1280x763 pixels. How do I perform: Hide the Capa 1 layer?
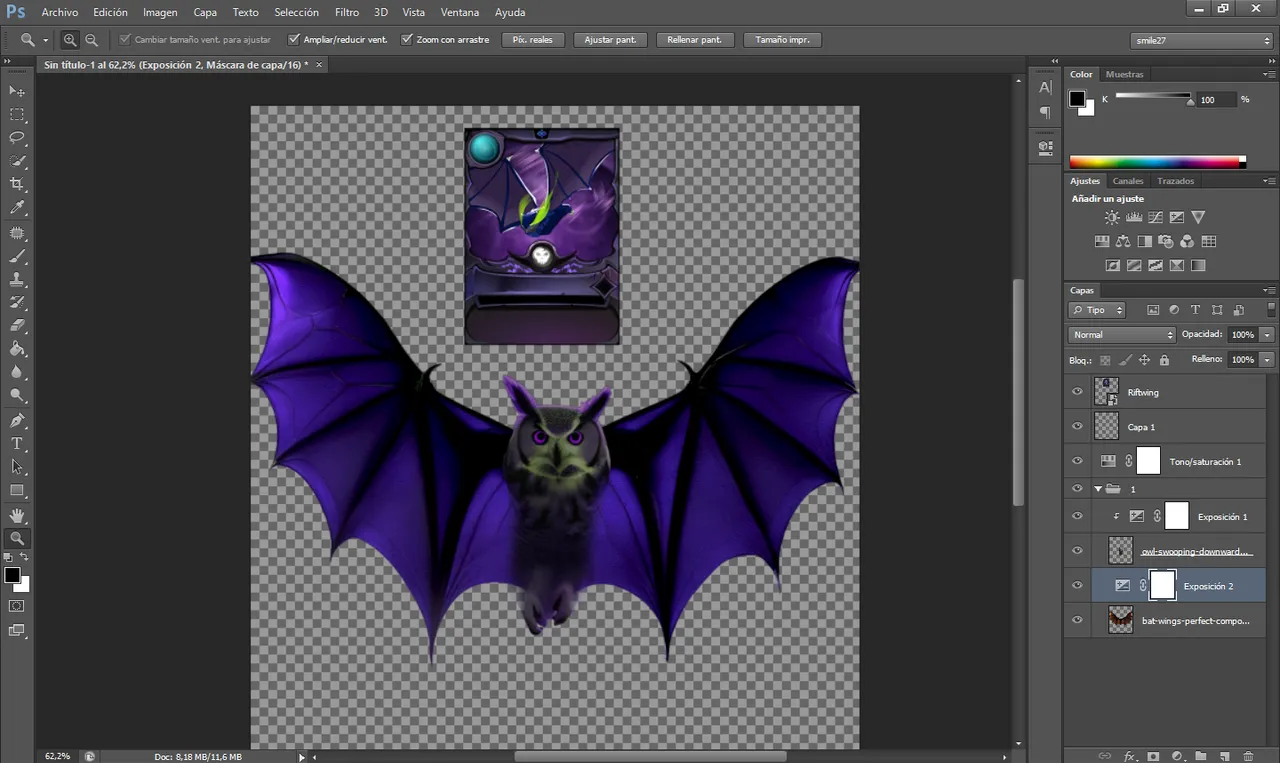tap(1077, 426)
